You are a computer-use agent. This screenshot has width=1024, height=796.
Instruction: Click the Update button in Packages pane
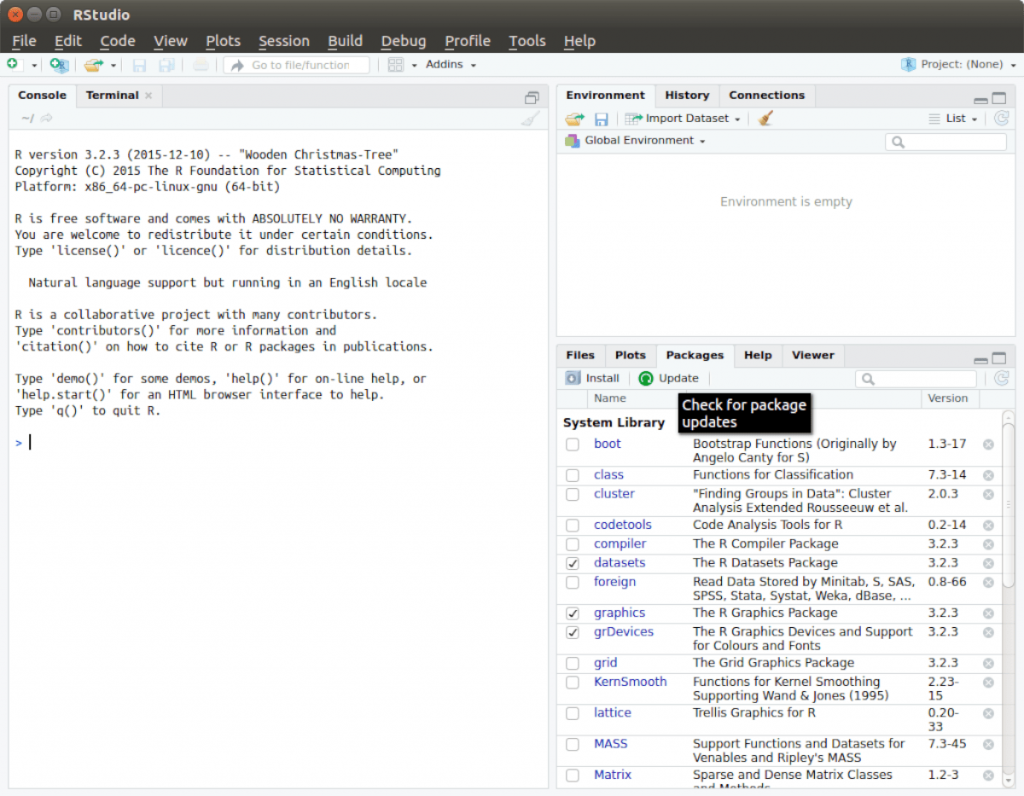coord(670,378)
